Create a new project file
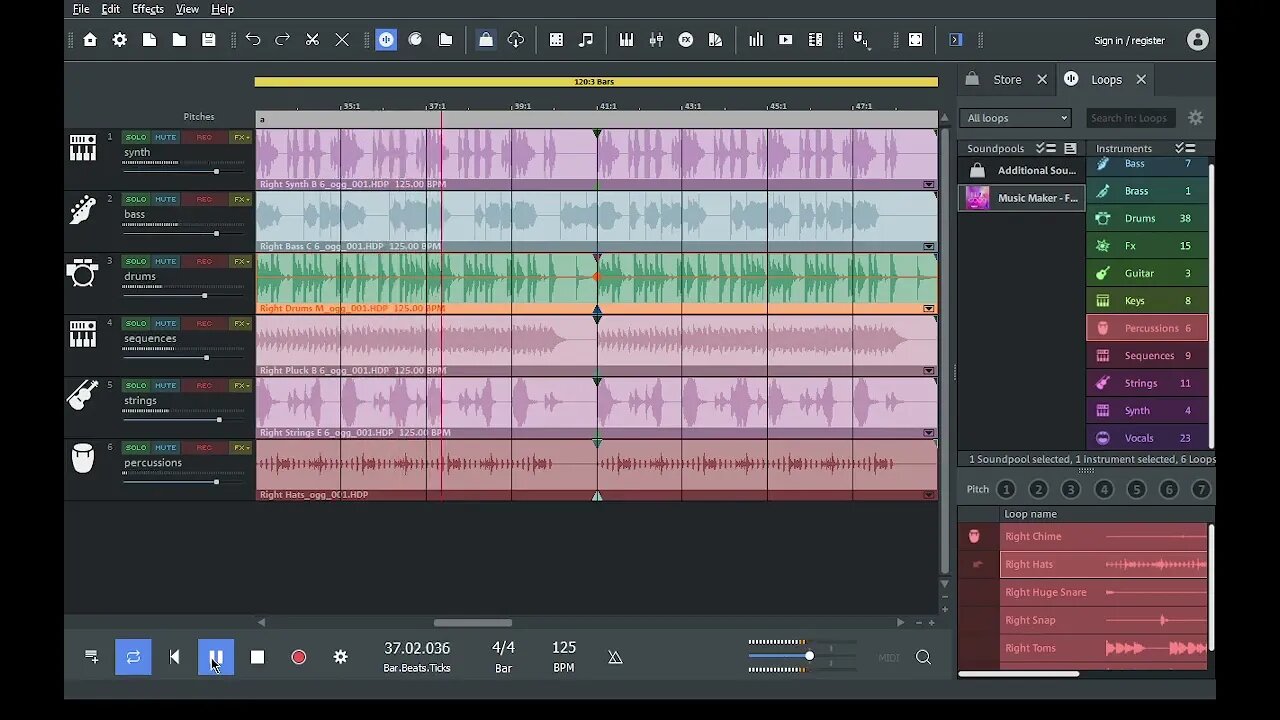The image size is (1280, 720). pyautogui.click(x=149, y=40)
